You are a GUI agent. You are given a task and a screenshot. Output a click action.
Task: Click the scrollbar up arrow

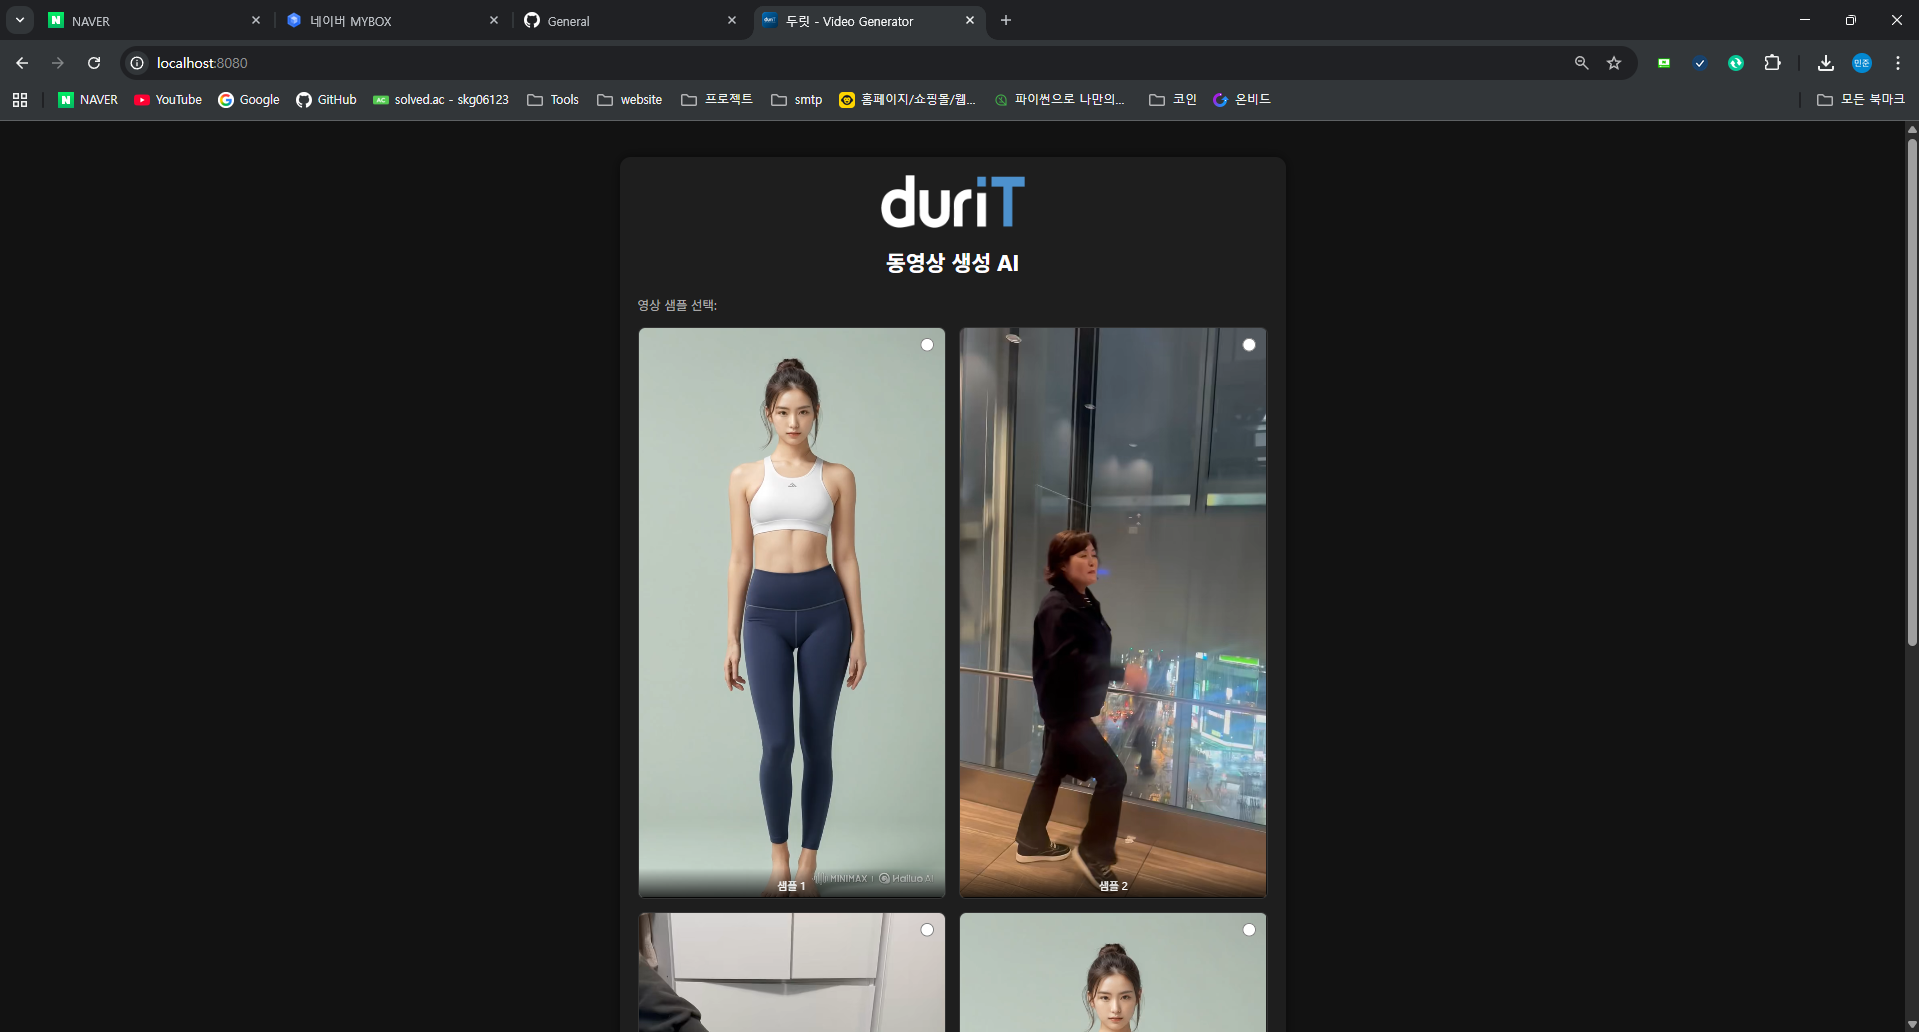pyautogui.click(x=1912, y=129)
